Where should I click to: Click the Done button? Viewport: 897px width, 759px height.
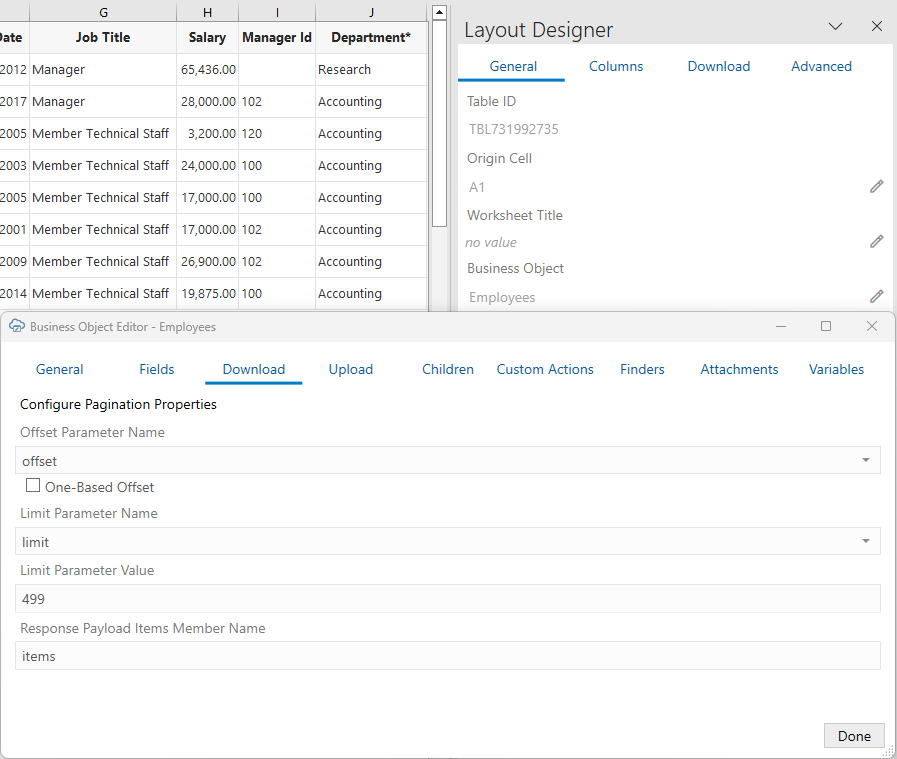[x=854, y=735]
